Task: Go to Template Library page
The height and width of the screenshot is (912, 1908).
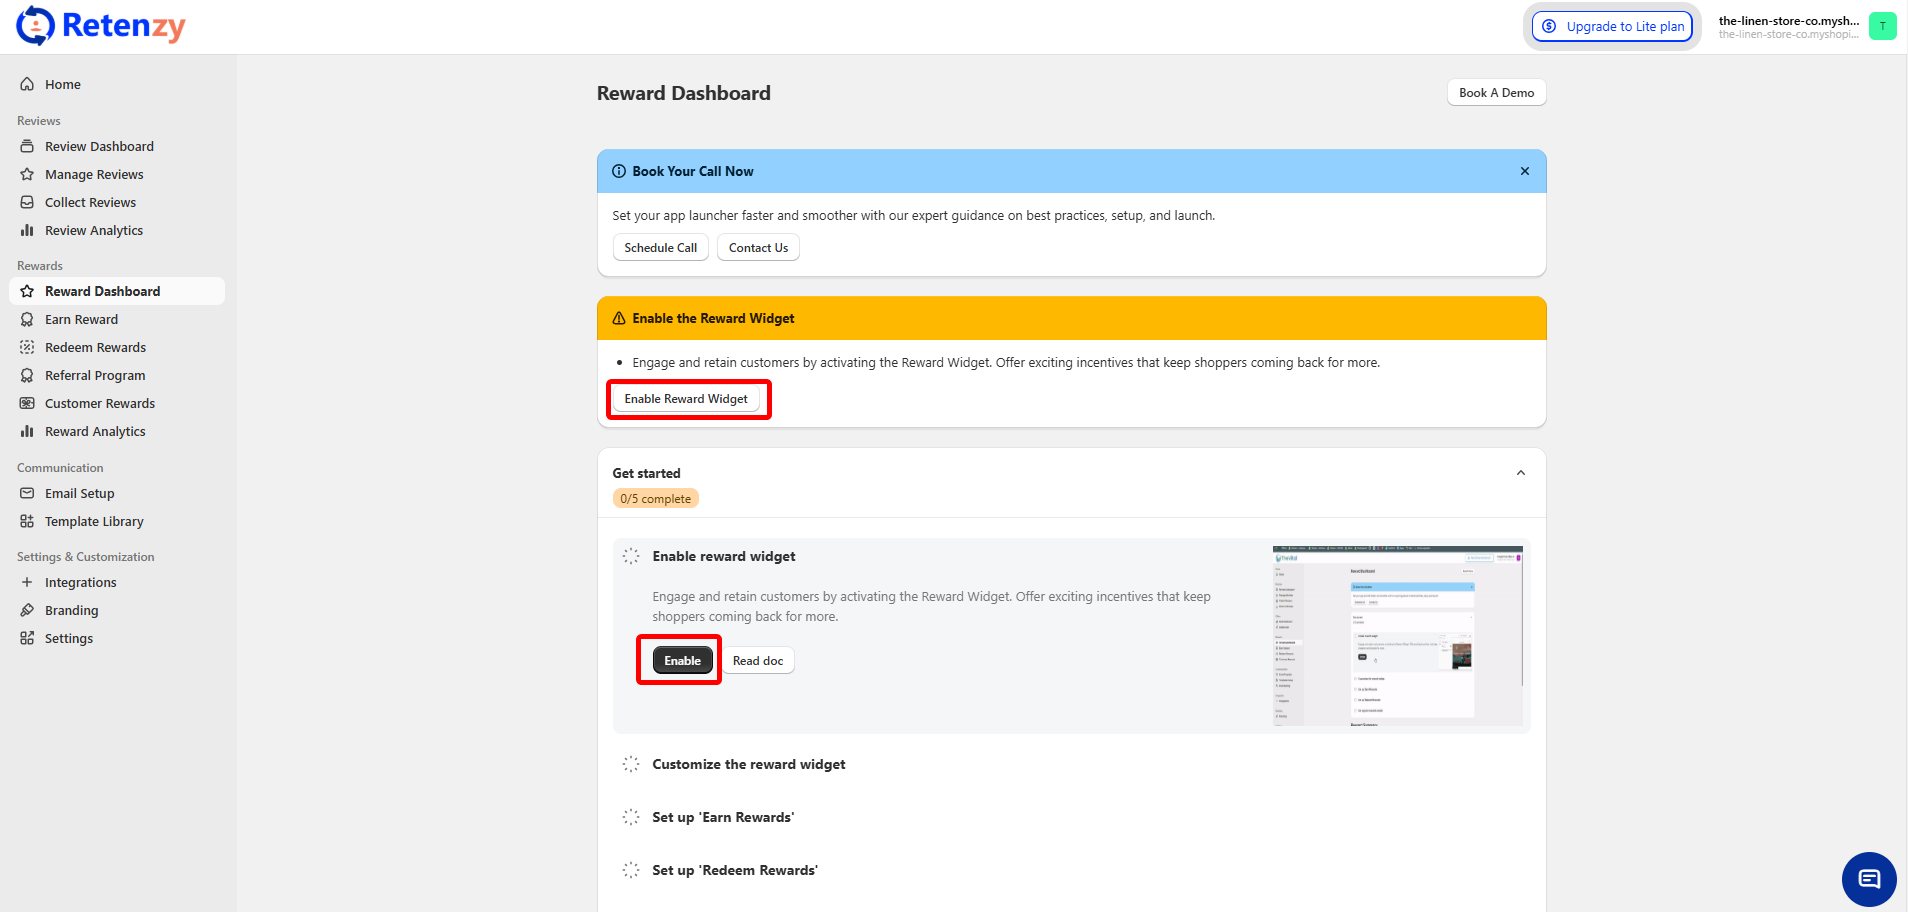Action: [x=94, y=522]
